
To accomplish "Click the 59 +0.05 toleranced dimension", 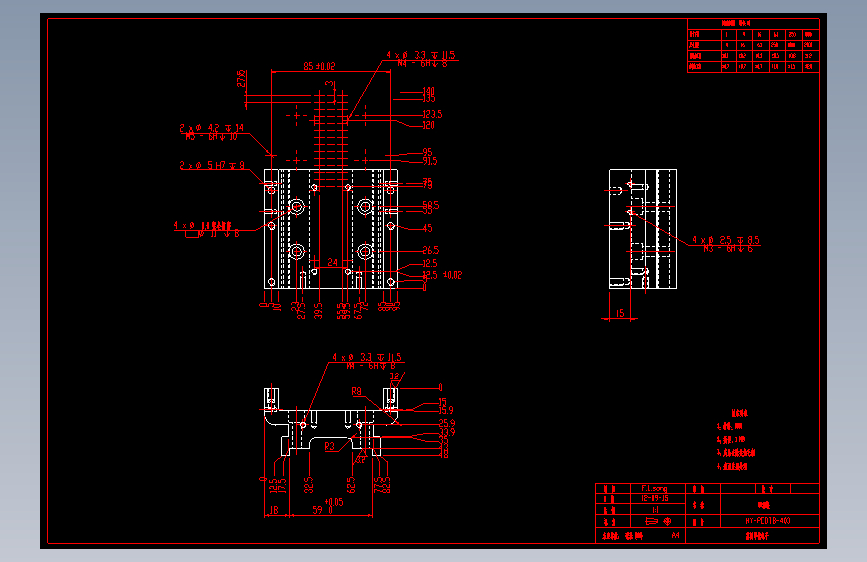I will [327, 506].
